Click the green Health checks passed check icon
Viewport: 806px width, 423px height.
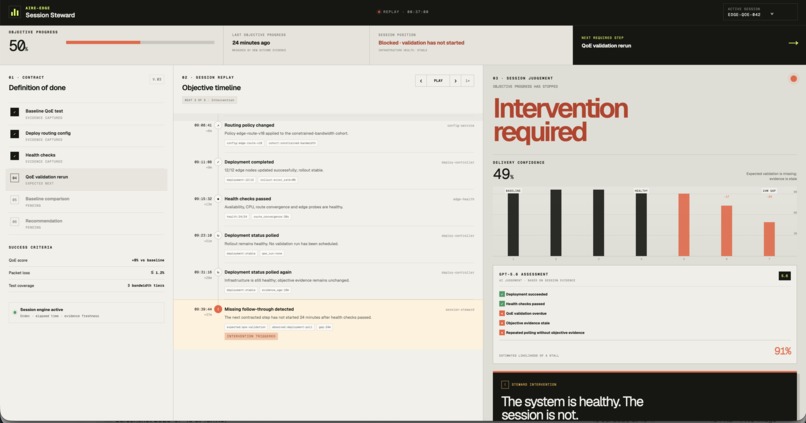502,304
